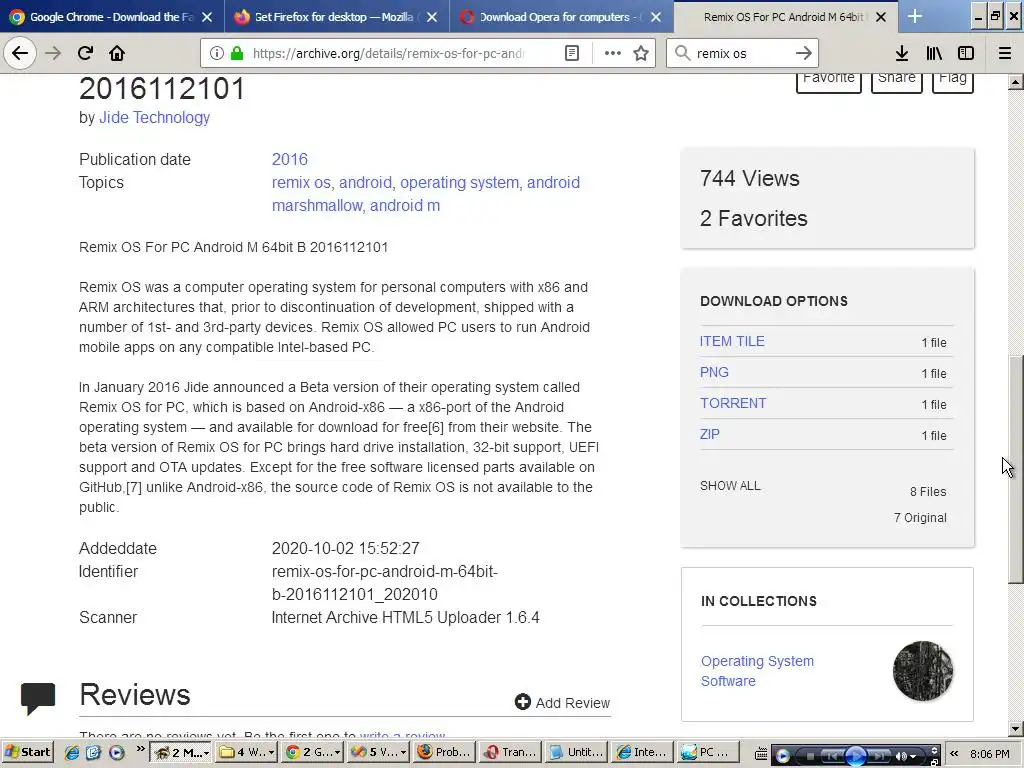Open the '5 V...' grouped taskbar button
The image size is (1024, 768).
379,752
